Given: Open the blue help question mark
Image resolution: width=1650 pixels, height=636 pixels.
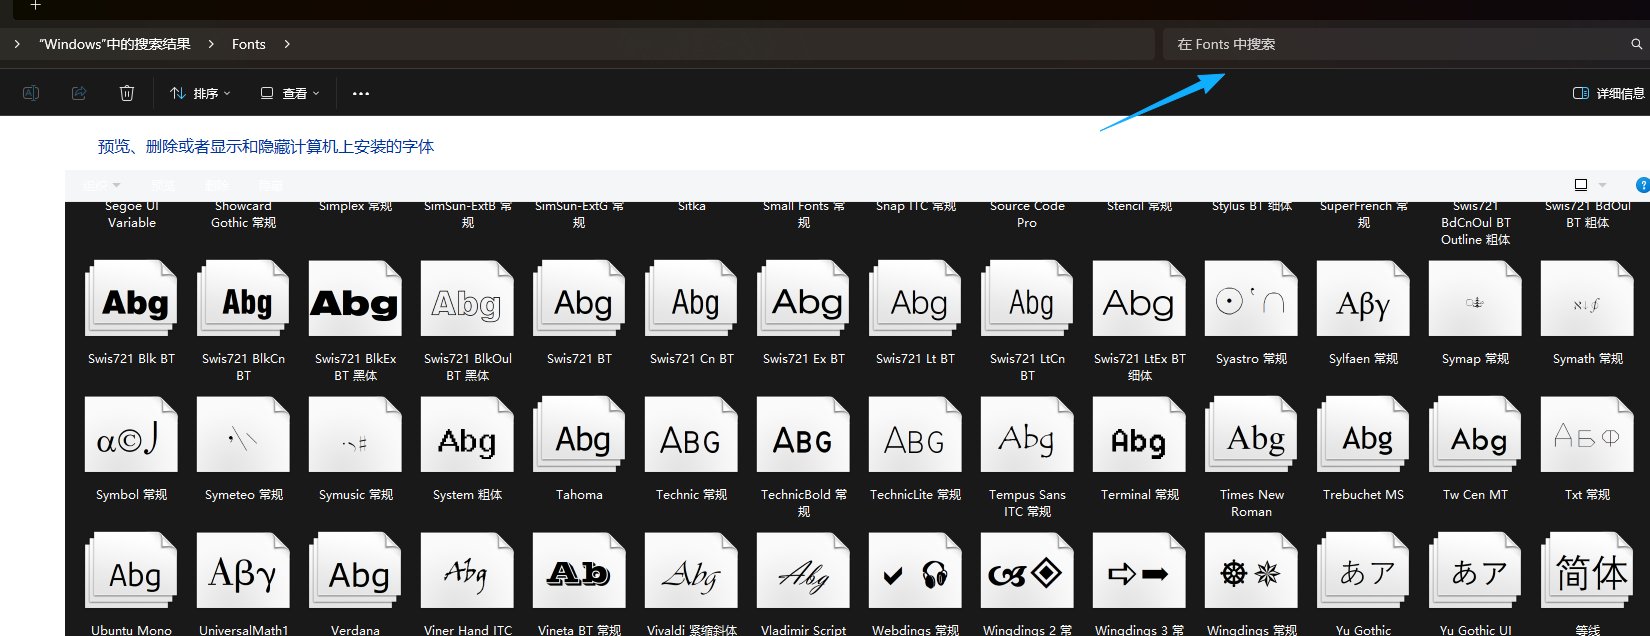Looking at the screenshot, I should tap(1642, 185).
